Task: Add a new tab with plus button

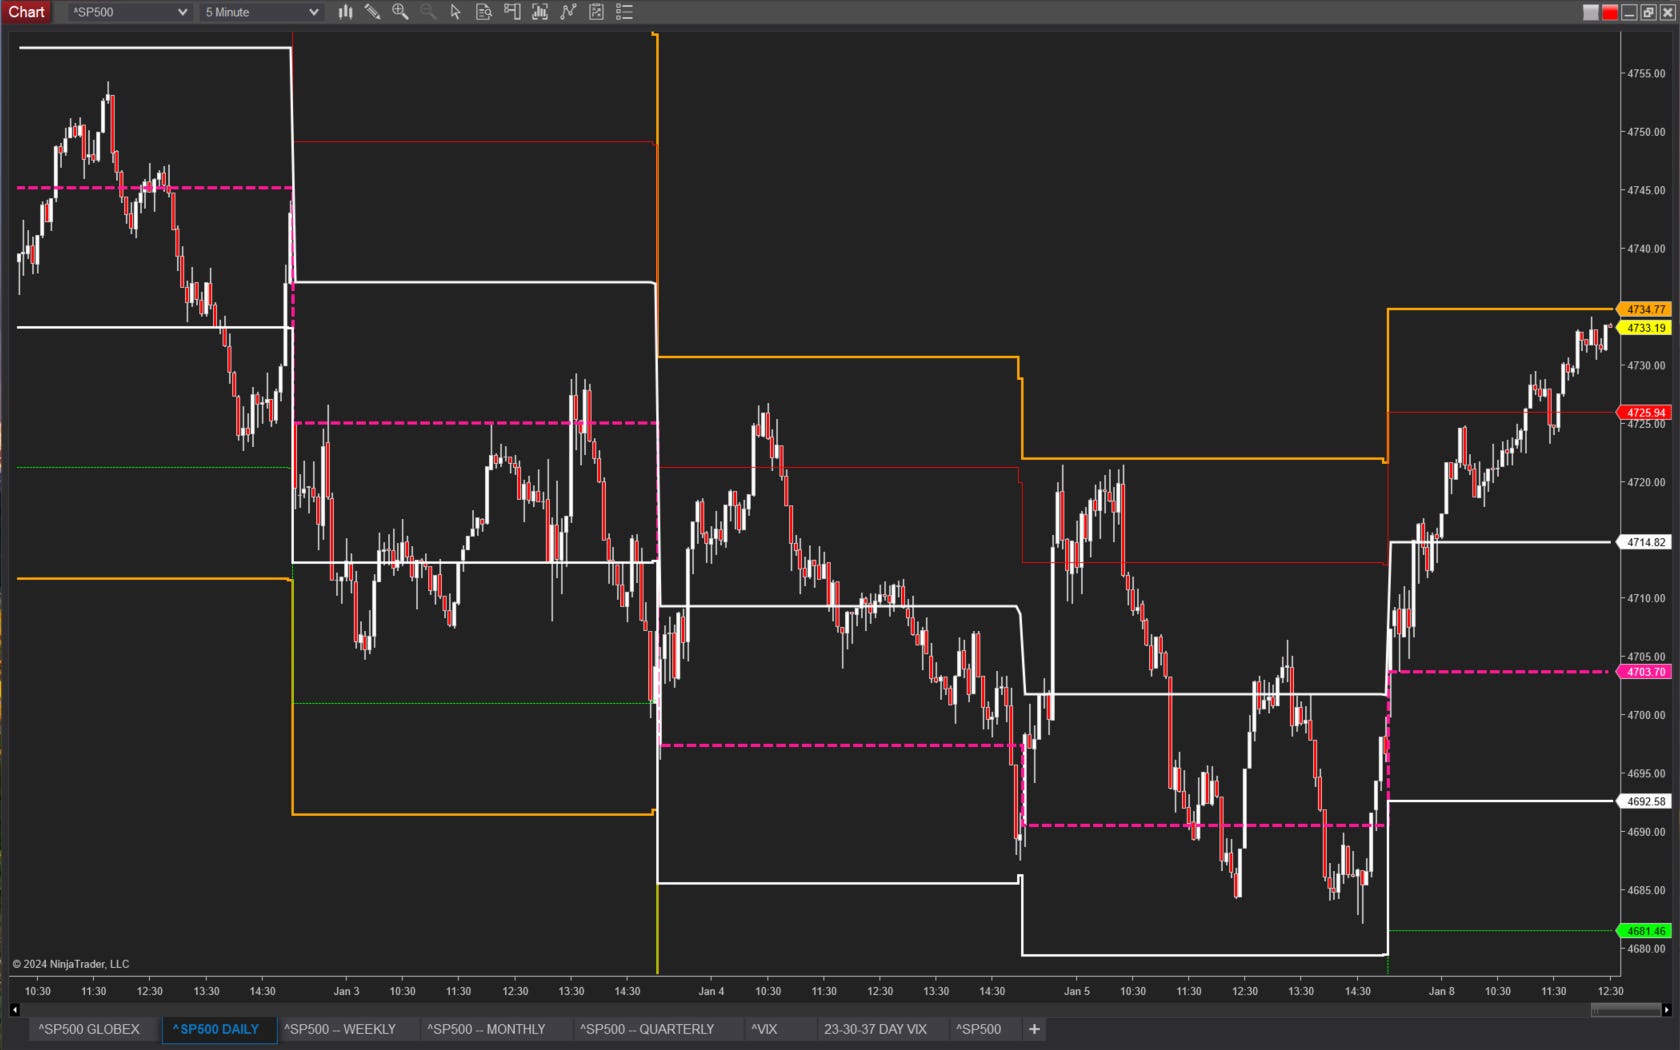Action: click(1034, 1029)
